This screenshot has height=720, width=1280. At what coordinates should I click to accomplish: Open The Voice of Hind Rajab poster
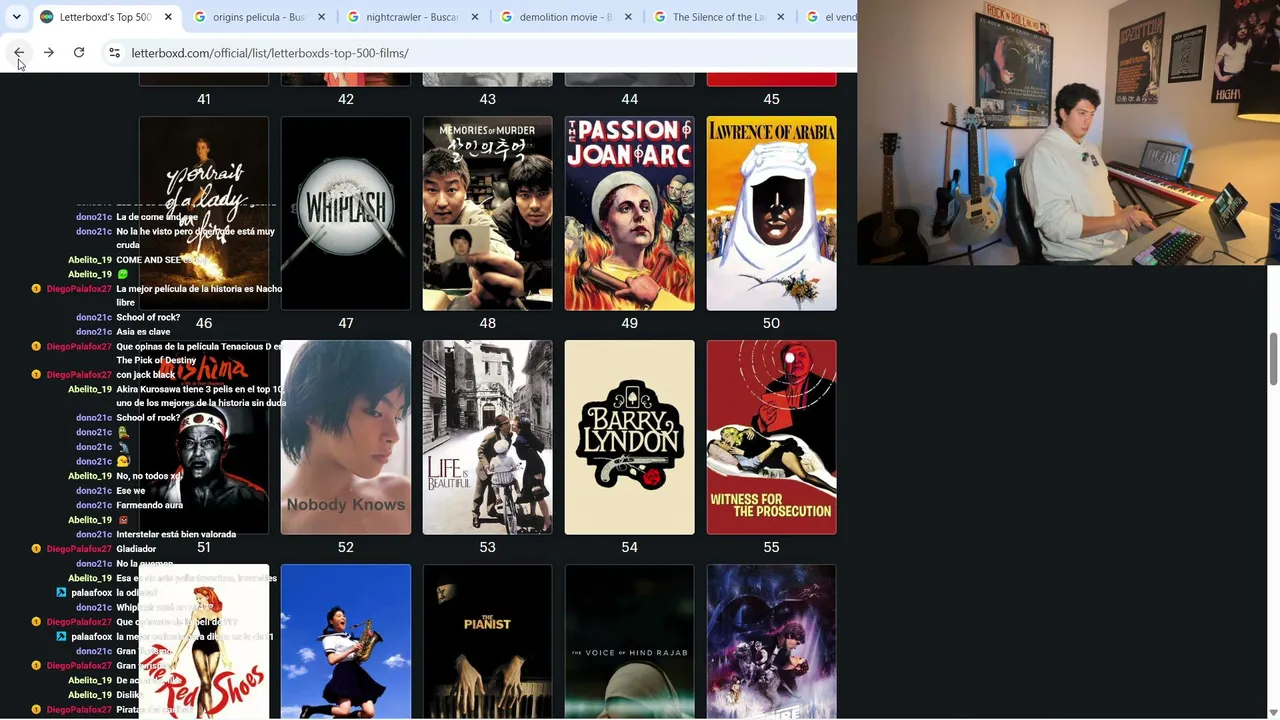(x=630, y=642)
